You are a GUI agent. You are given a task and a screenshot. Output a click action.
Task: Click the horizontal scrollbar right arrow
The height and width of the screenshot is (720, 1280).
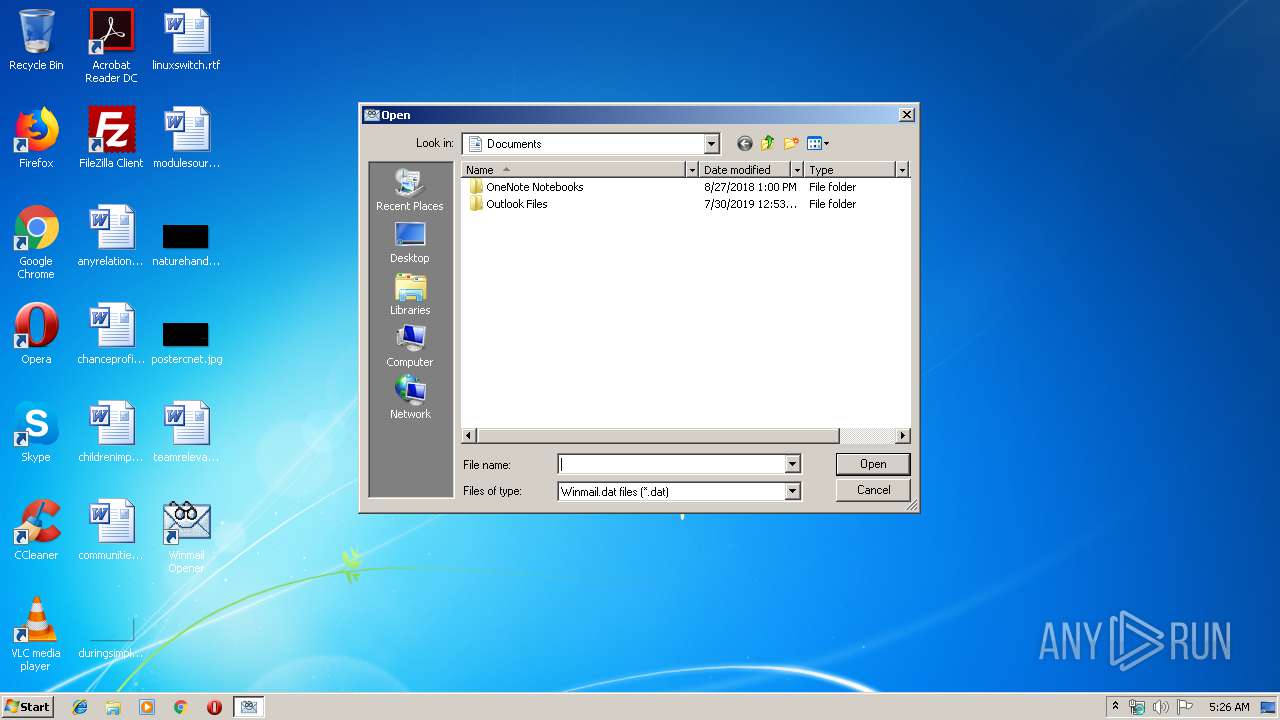pos(903,436)
